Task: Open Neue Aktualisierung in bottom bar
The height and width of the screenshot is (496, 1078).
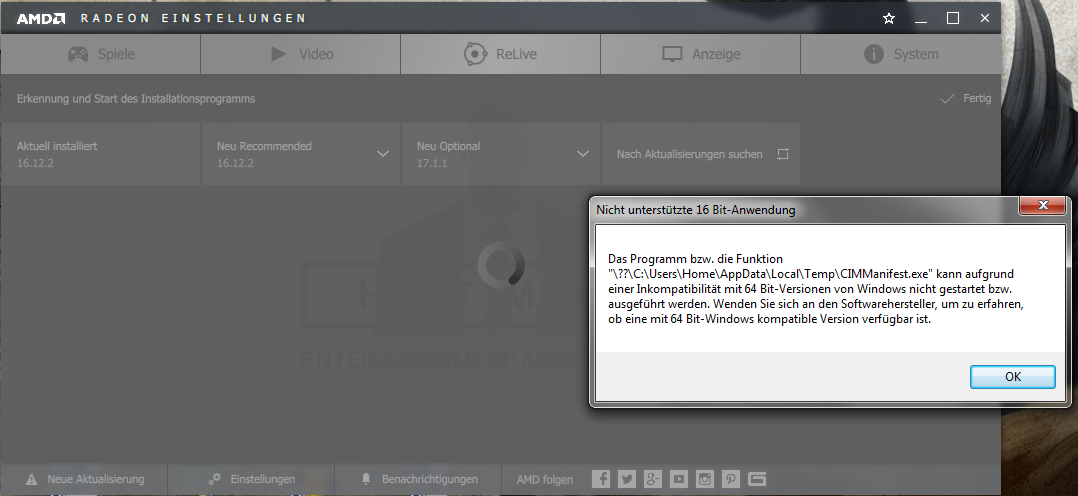Action: point(85,479)
